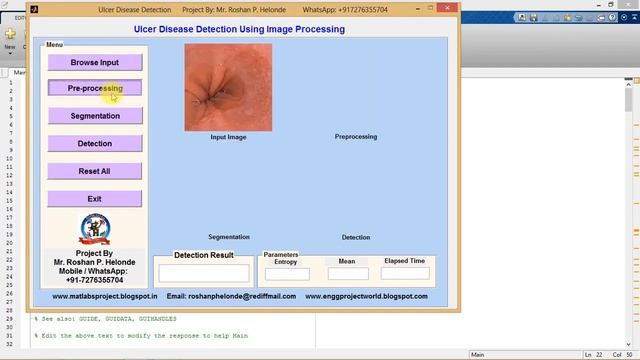
Task: Click the www.enggprojectworld.blogspot.com text
Action: pyautogui.click(x=366, y=296)
